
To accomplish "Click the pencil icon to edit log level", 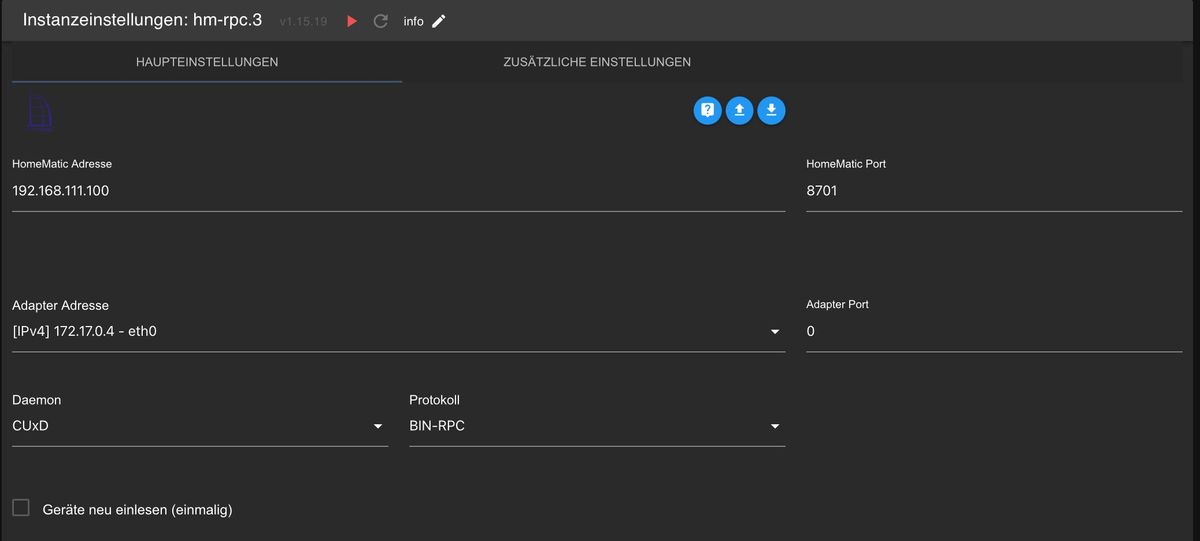I will (x=438, y=21).
